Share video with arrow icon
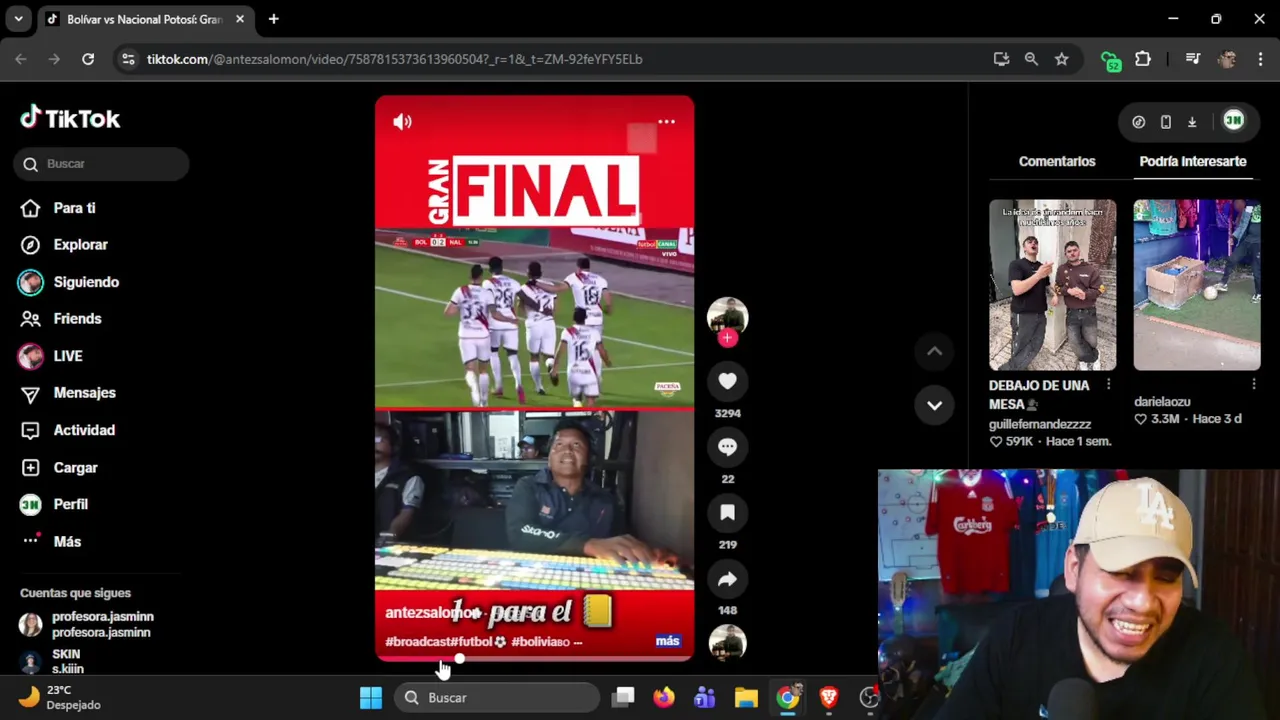Viewport: 1280px width, 720px height. click(x=727, y=579)
